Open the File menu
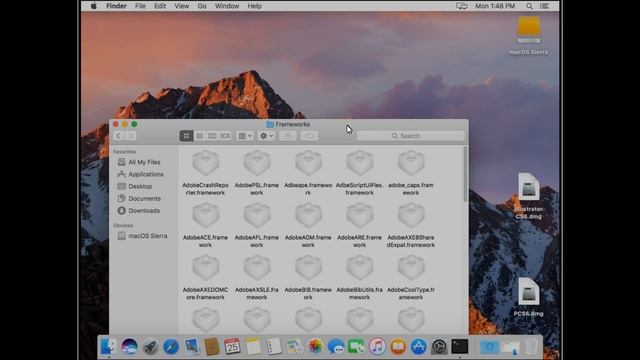 click(x=140, y=6)
